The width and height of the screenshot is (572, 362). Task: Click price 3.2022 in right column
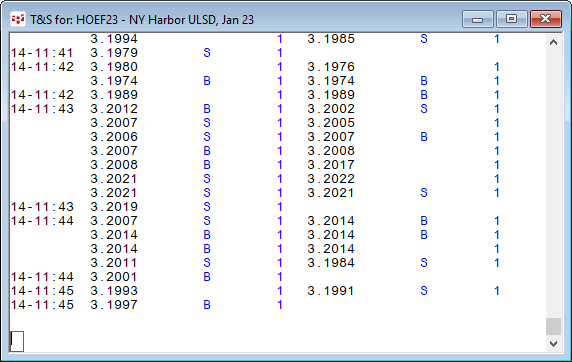[331, 179]
